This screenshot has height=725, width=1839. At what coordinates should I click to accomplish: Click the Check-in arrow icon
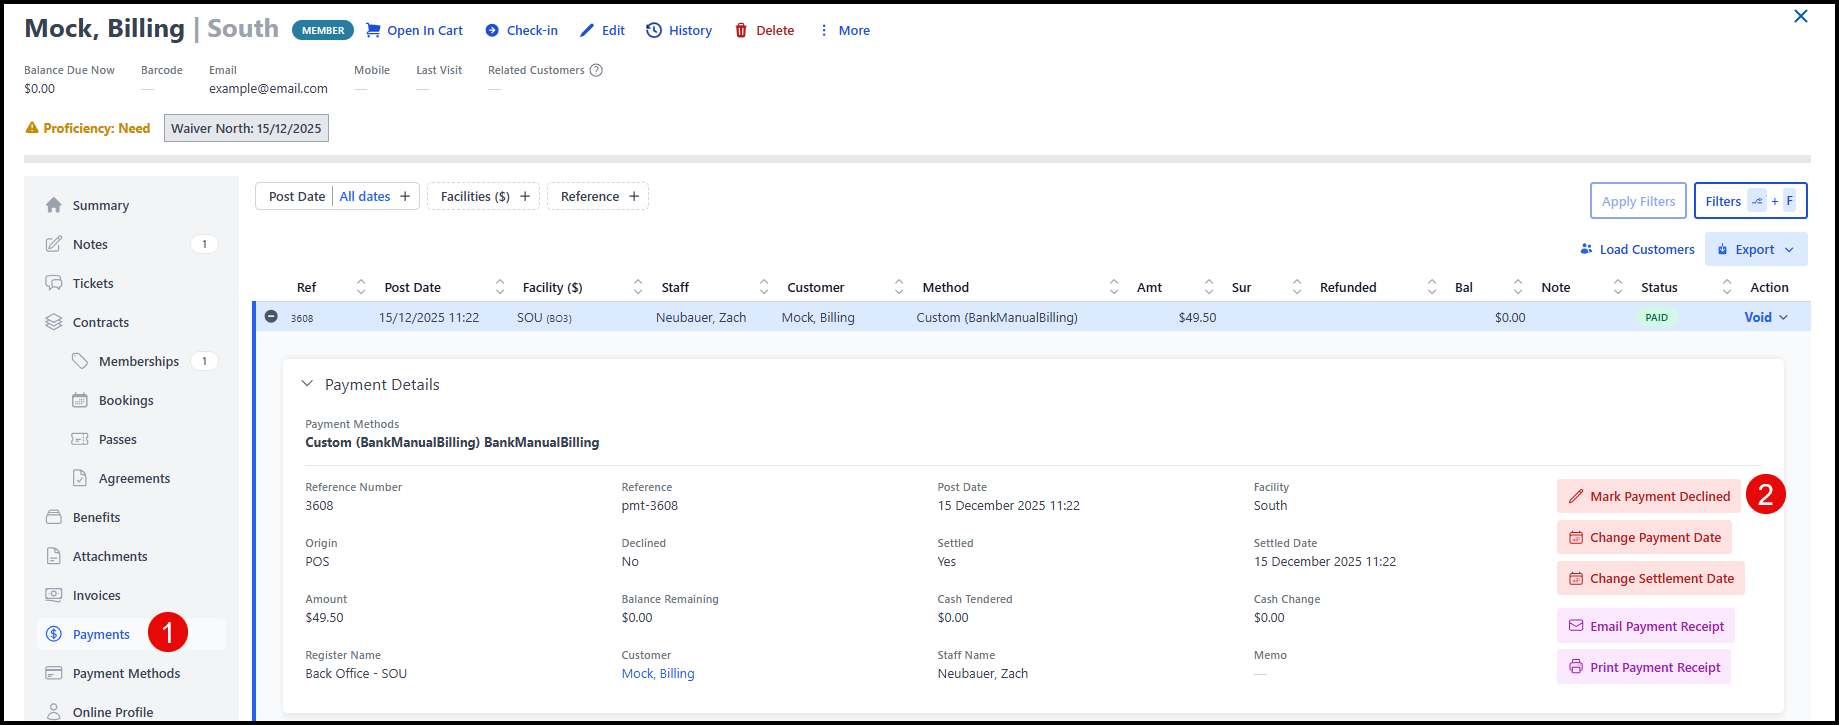coord(492,31)
